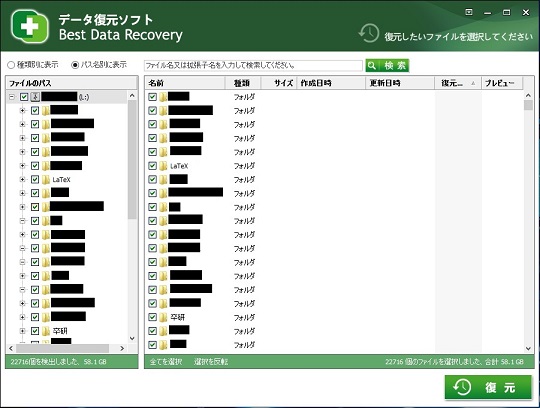
Task: Sort the list by the 更新日時 column header
Action: point(400,83)
